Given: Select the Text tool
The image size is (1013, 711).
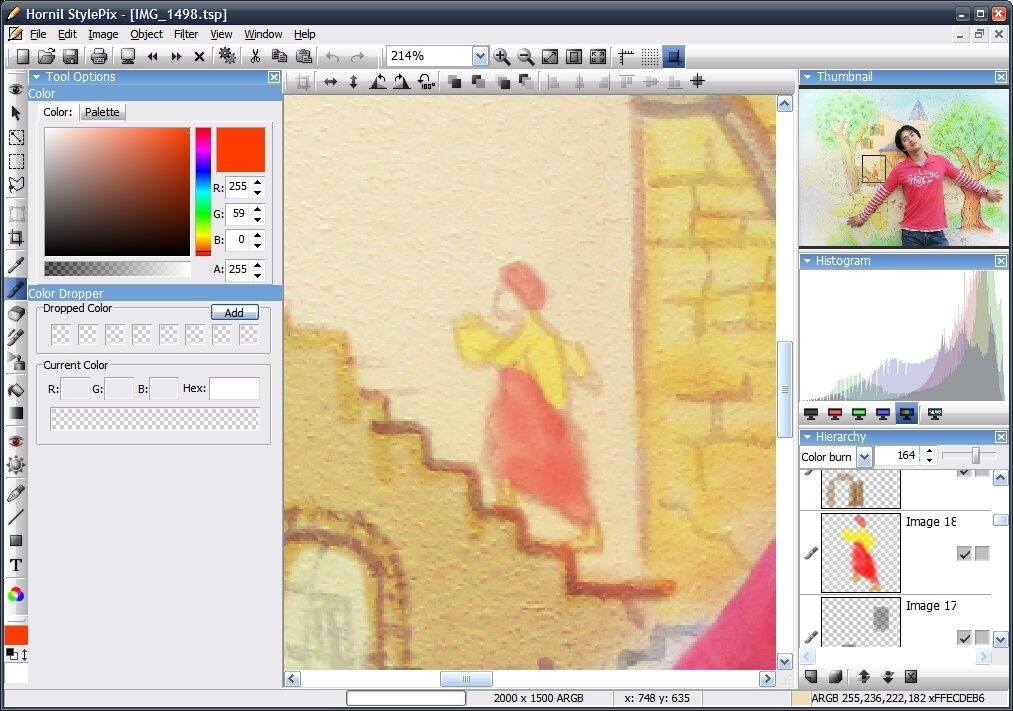Looking at the screenshot, I should (16, 566).
